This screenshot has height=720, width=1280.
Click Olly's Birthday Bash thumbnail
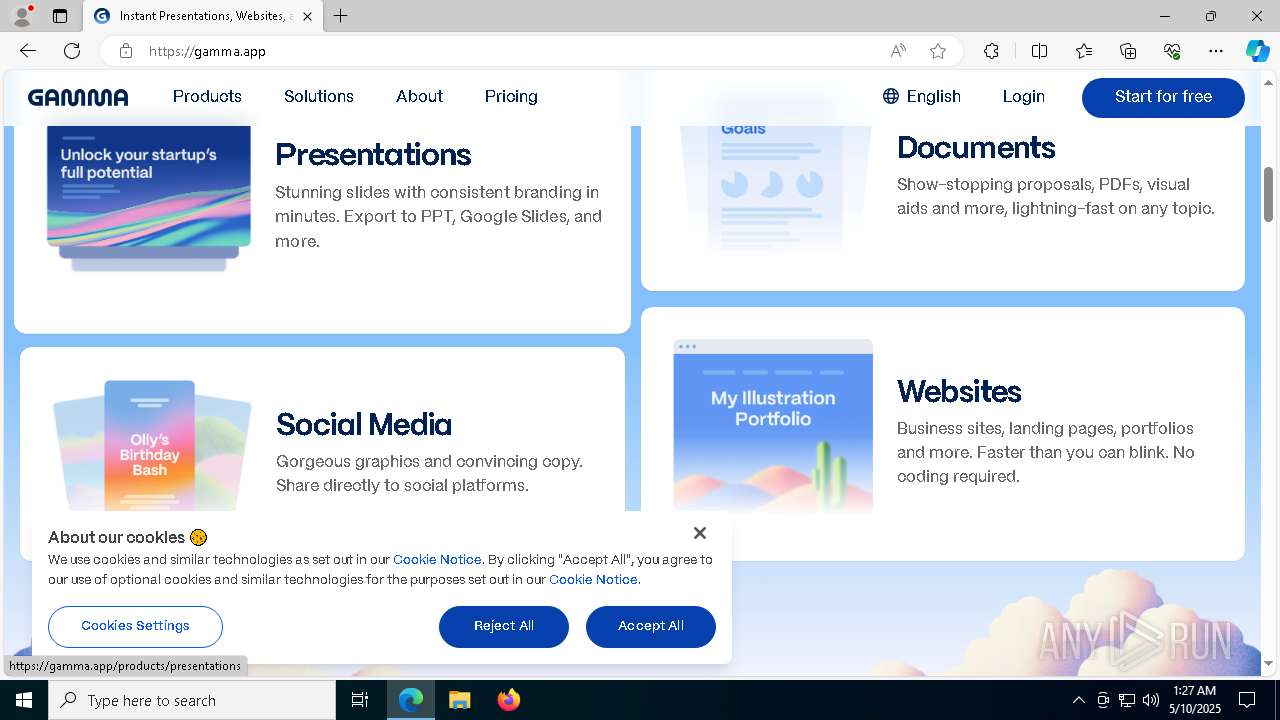point(150,447)
